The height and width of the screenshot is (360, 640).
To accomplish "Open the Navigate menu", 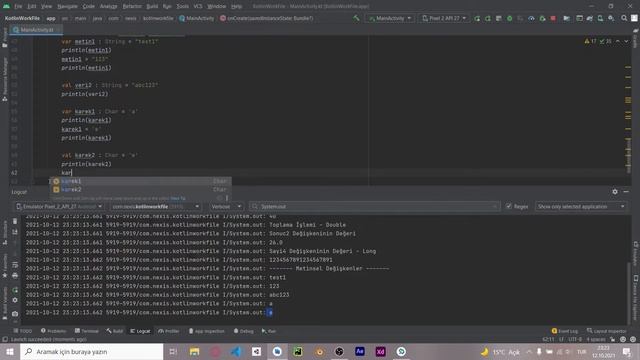I will click(67, 6).
